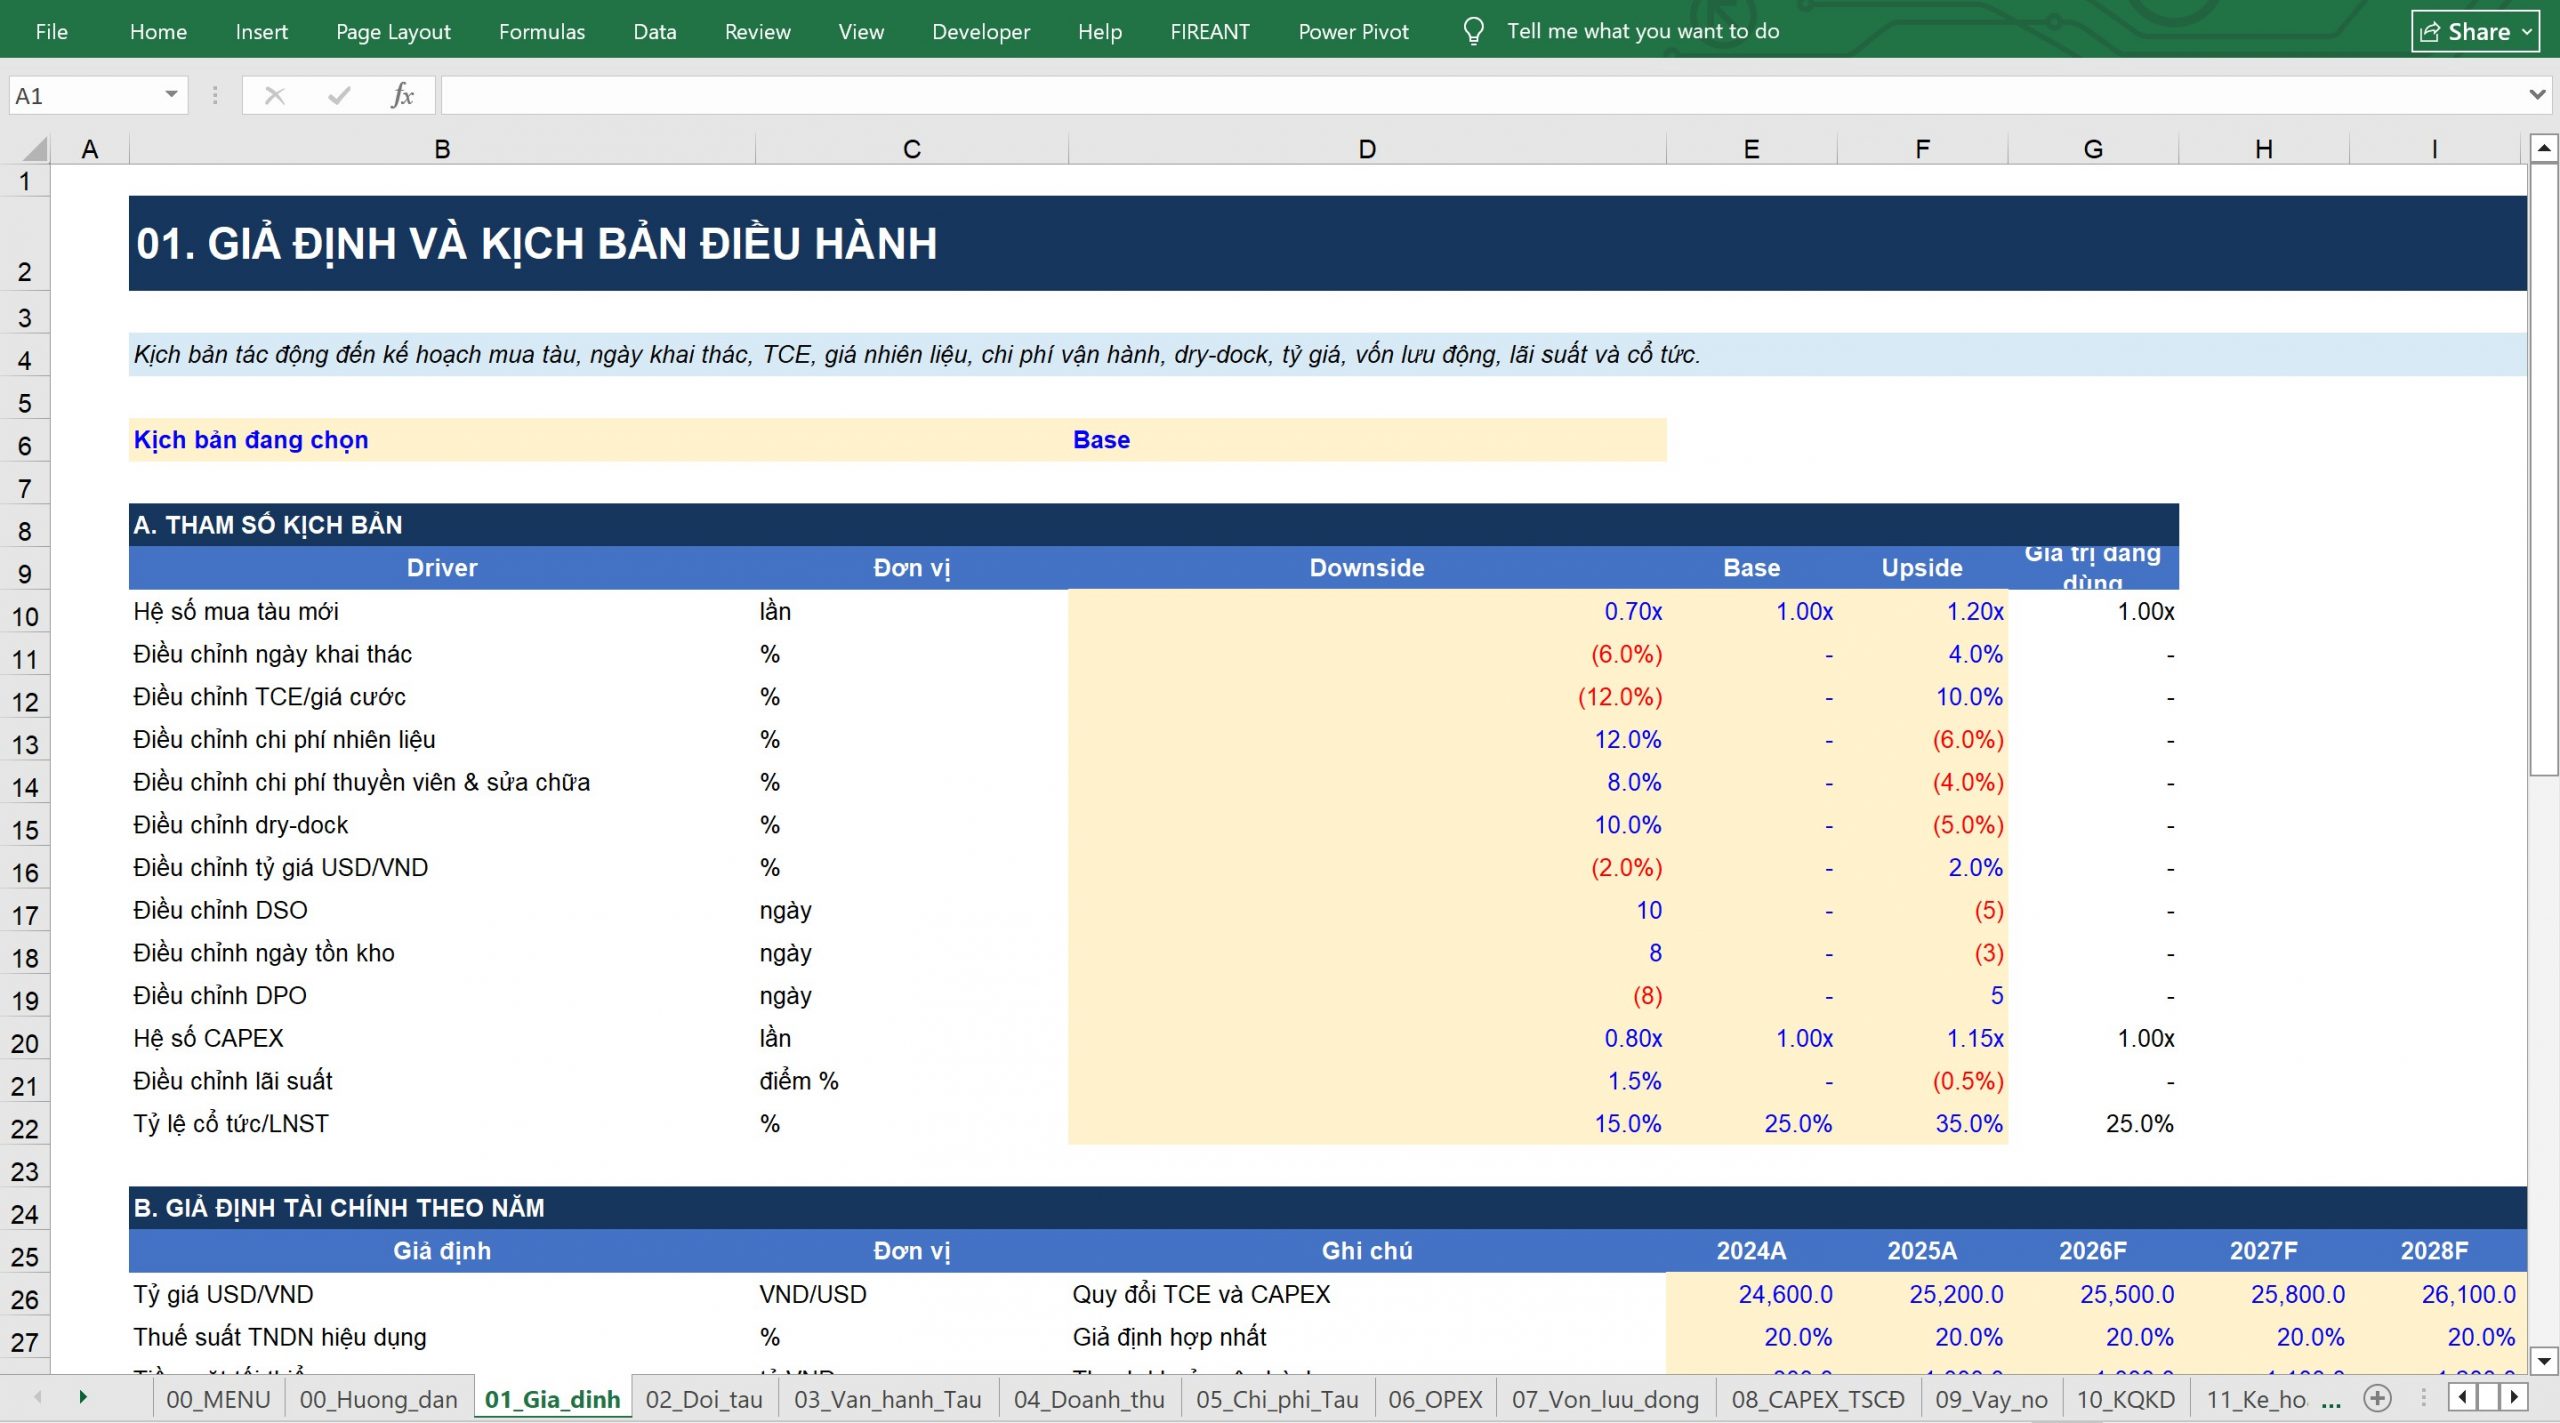The image size is (2560, 1423).
Task: Click the 2026F column heading
Action: (2092, 1251)
